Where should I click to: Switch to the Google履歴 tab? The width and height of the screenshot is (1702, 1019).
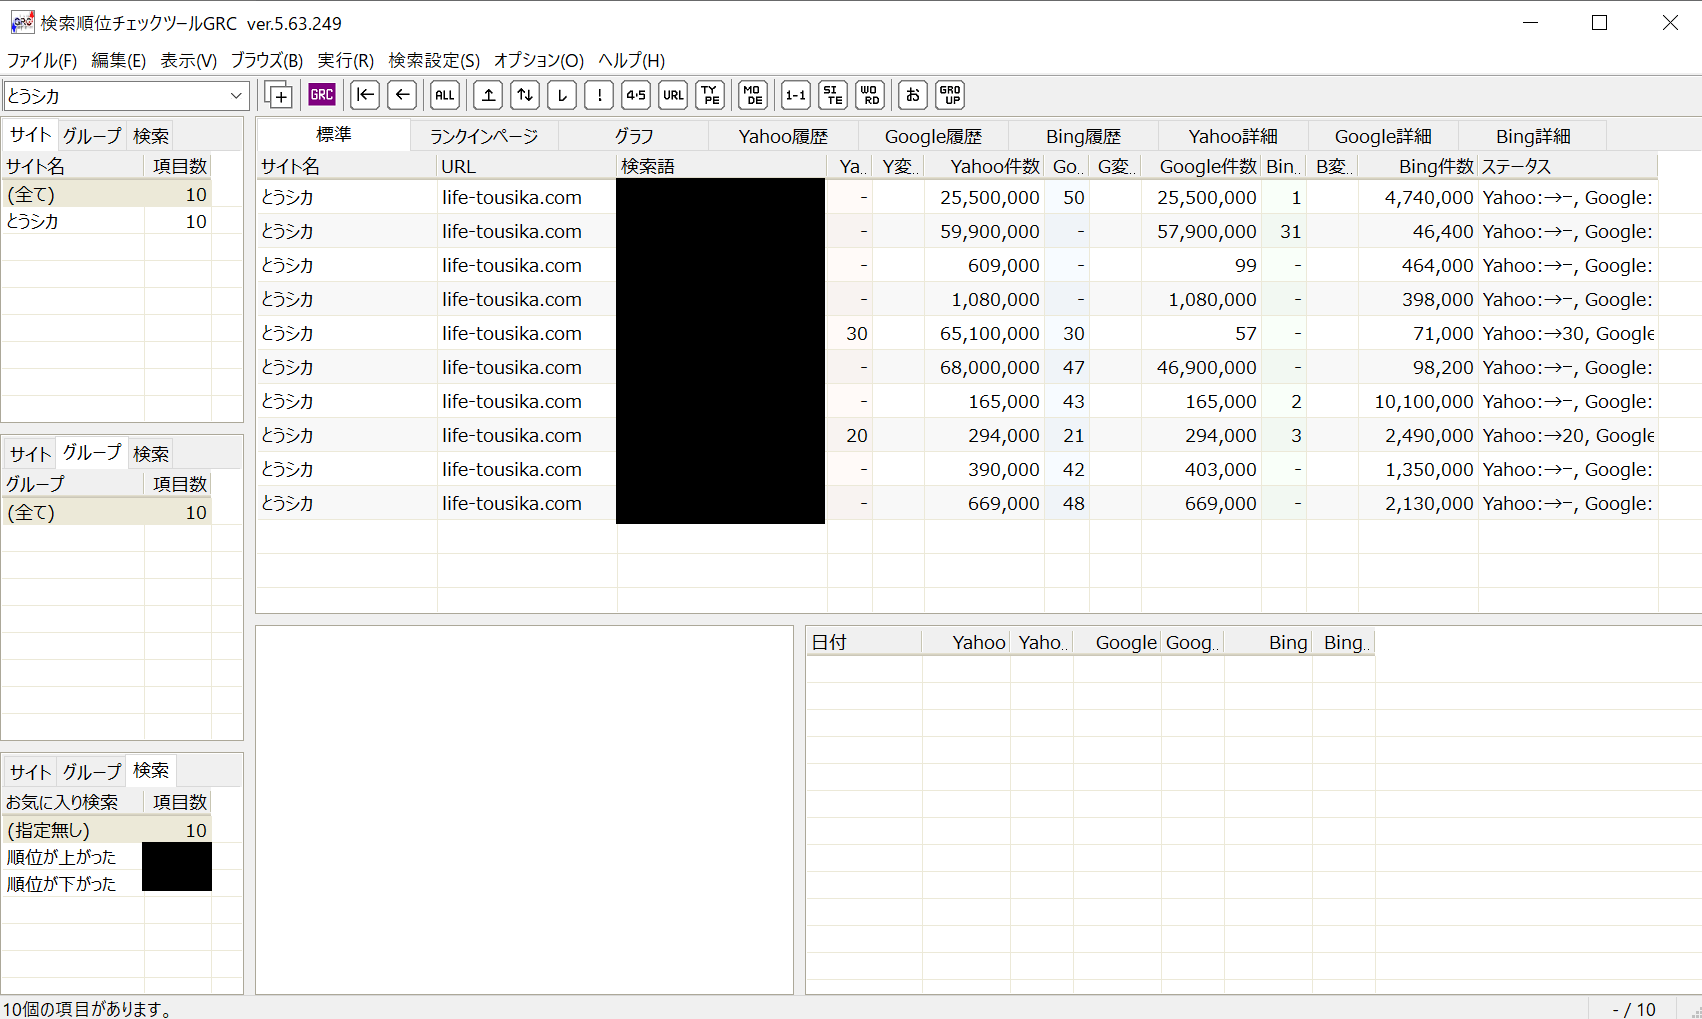coord(933,136)
